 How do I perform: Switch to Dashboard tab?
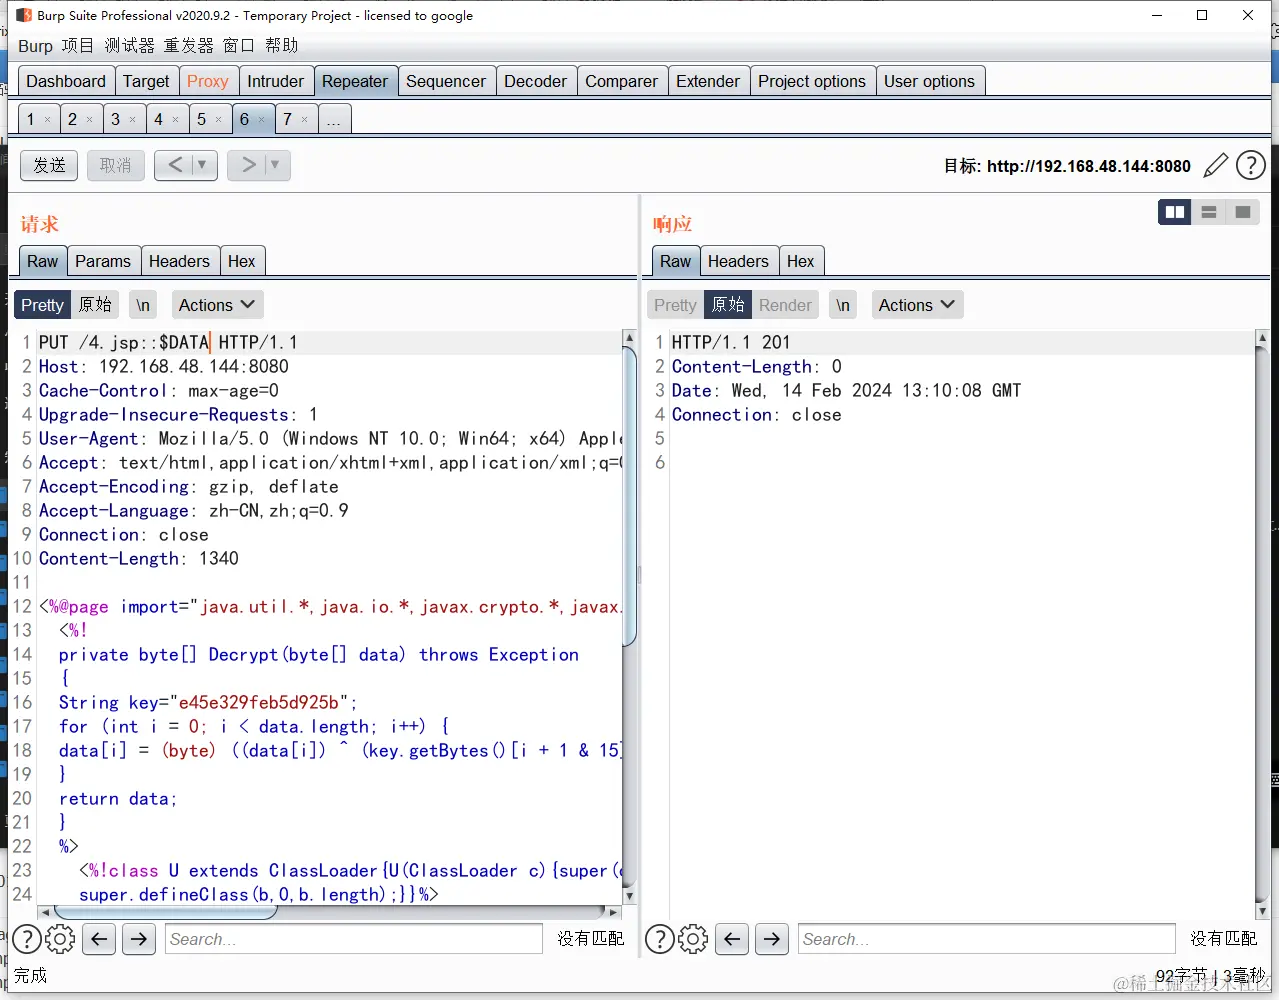(x=66, y=81)
